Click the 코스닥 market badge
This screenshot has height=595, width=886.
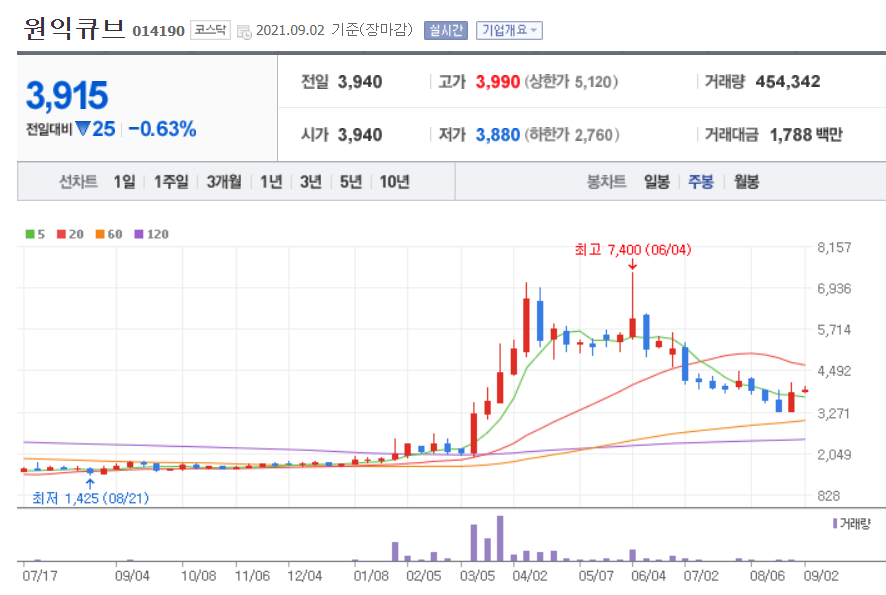coord(210,30)
